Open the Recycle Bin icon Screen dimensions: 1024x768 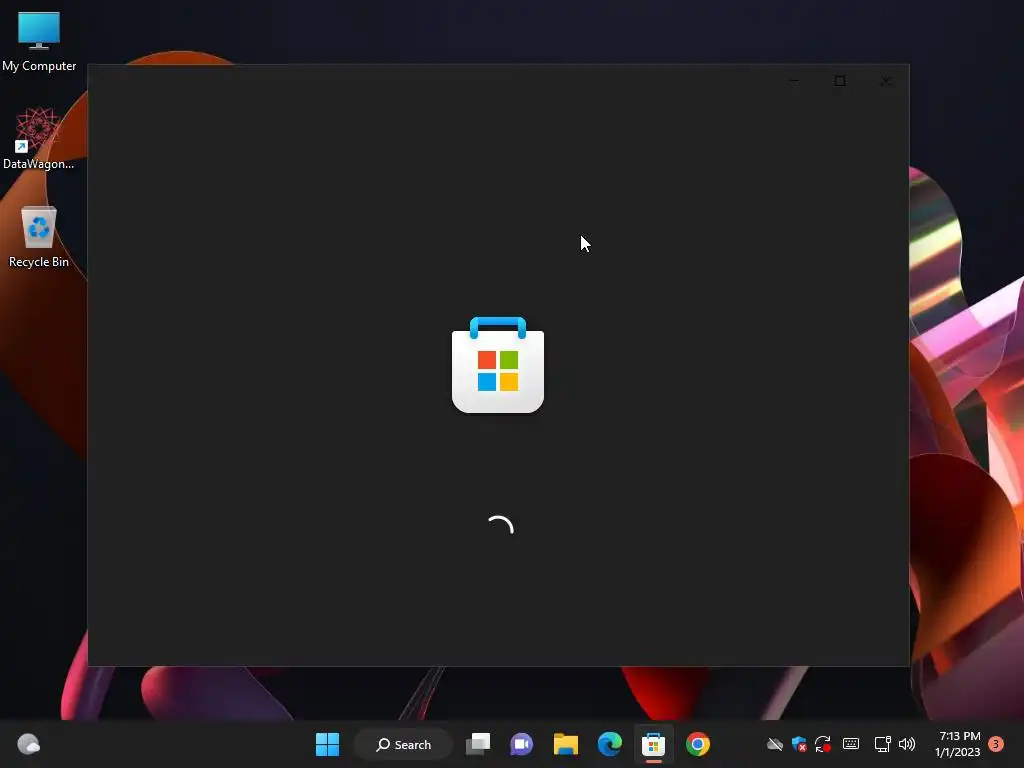pos(39,236)
